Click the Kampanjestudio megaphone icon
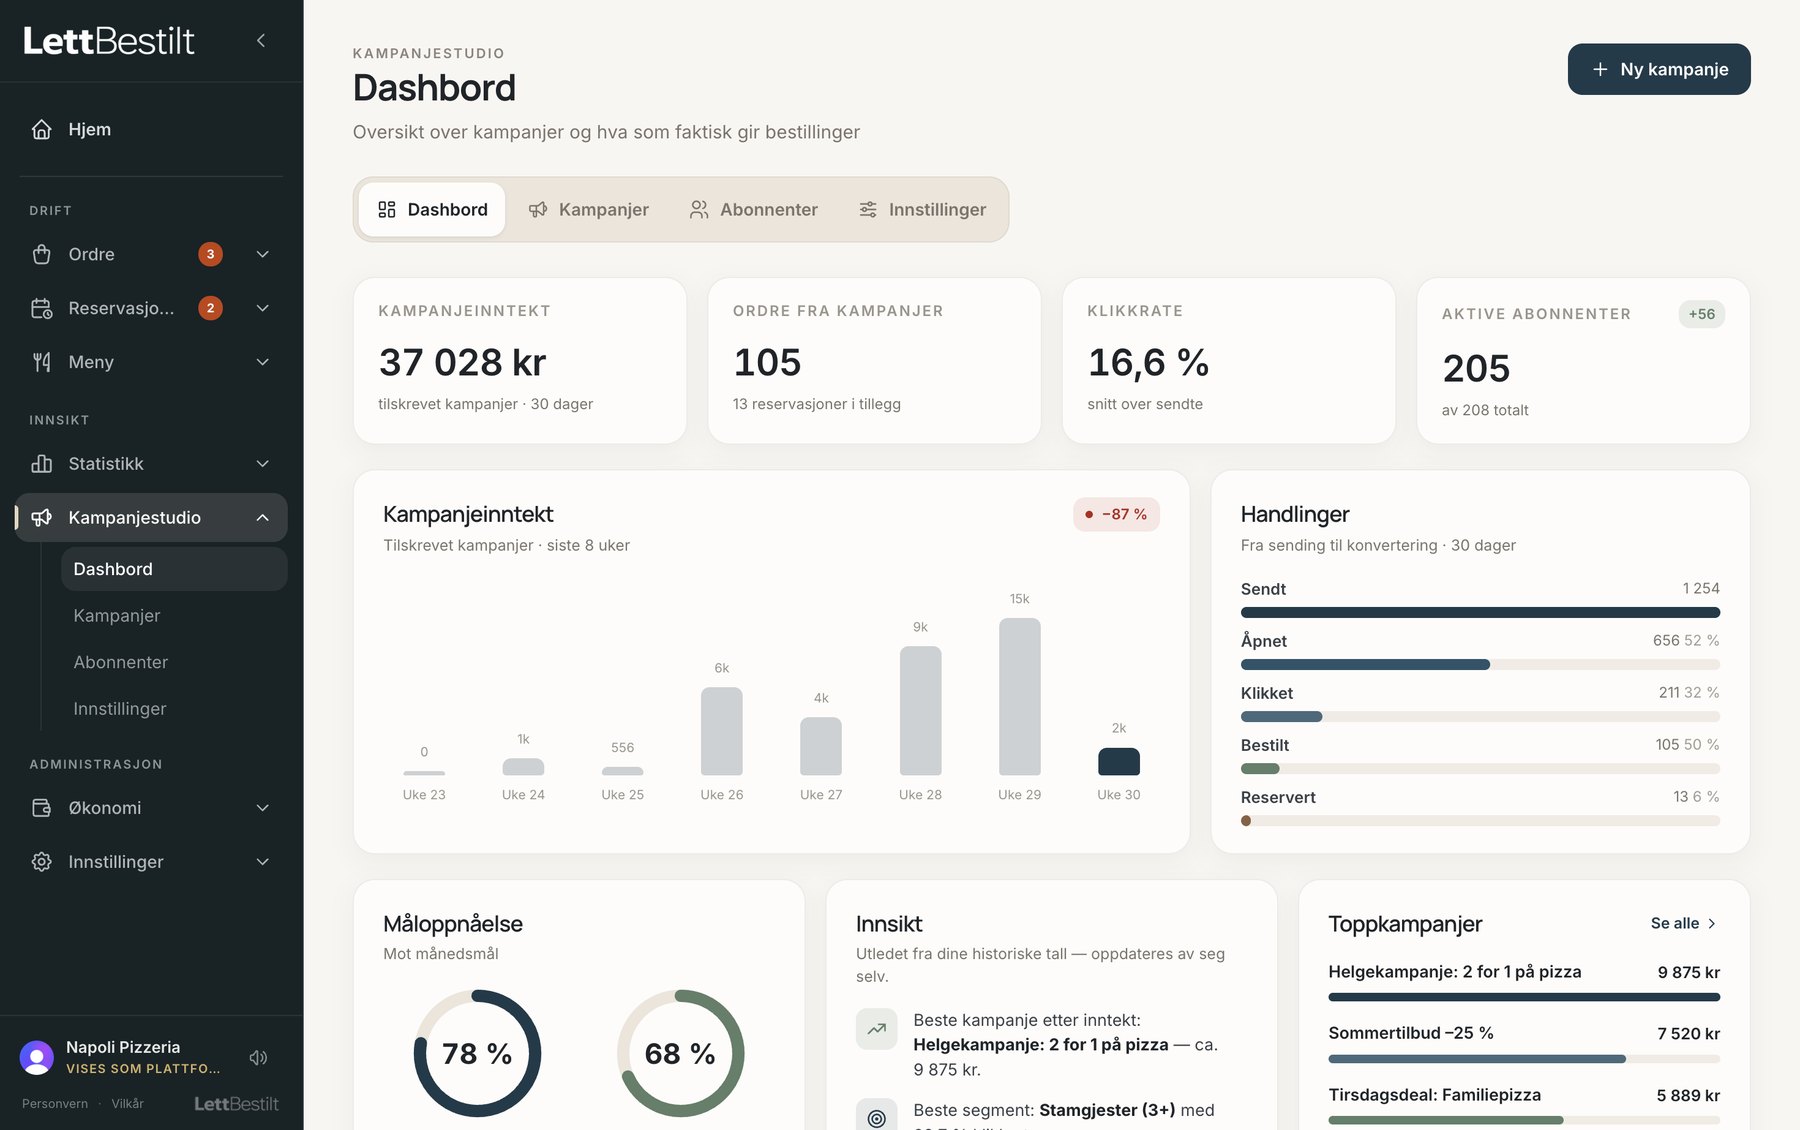1800x1130 pixels. click(41, 517)
